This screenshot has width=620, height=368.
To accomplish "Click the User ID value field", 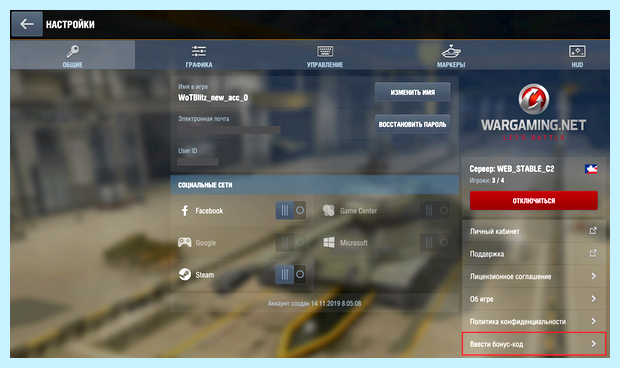I will coord(198,162).
